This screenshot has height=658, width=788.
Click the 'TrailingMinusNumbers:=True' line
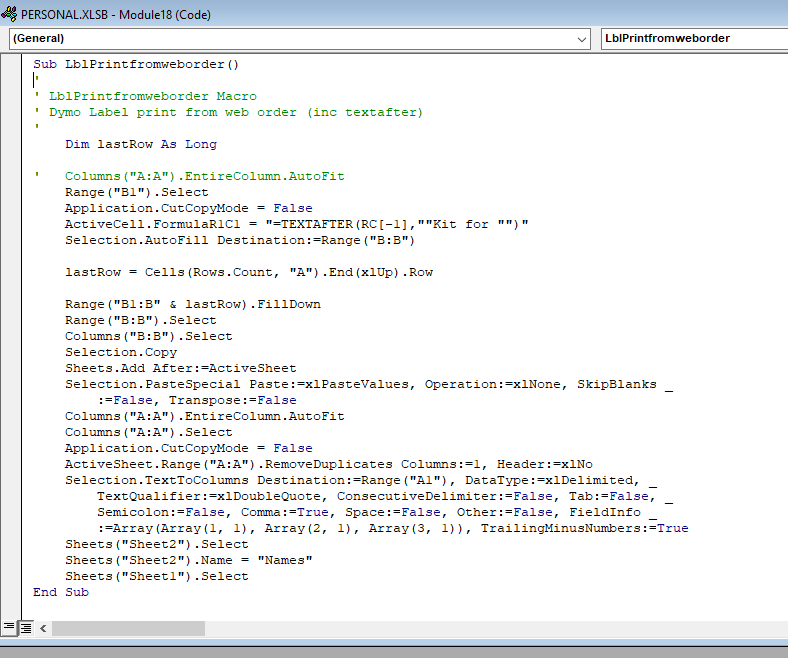coord(392,529)
